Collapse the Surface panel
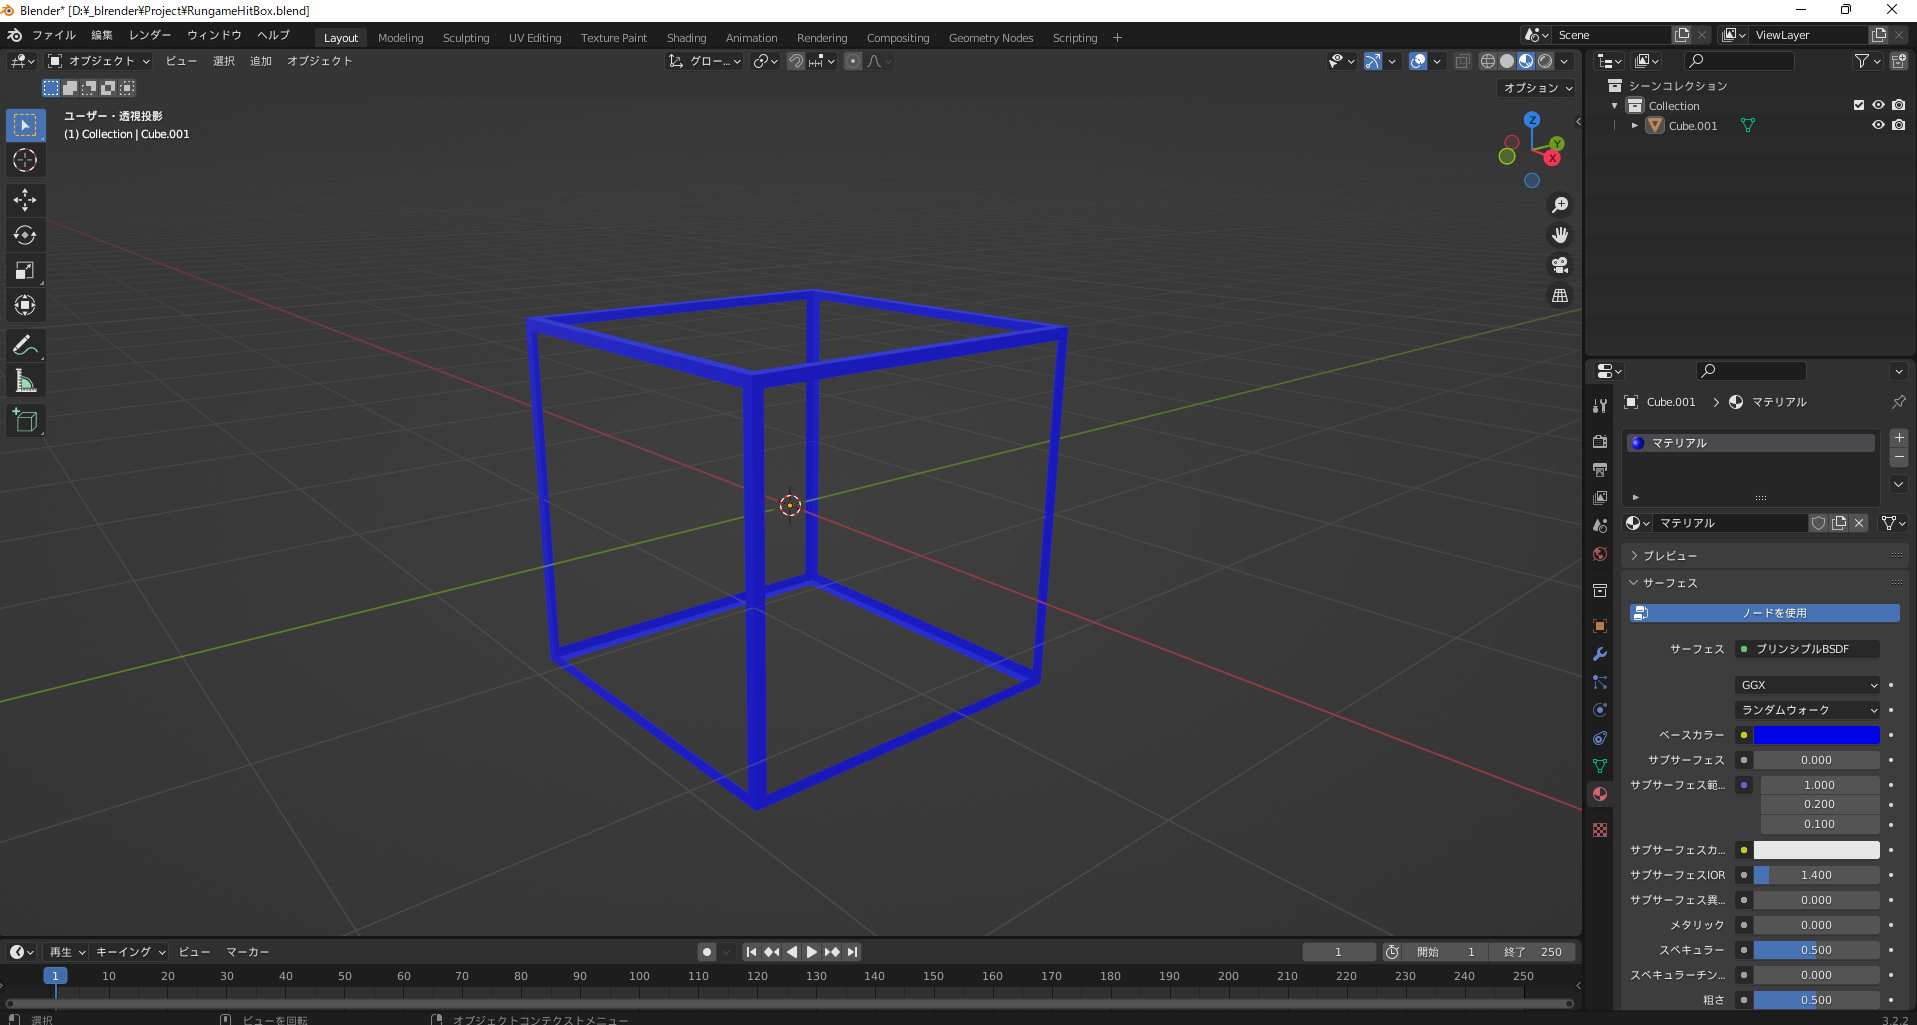 [1668, 583]
